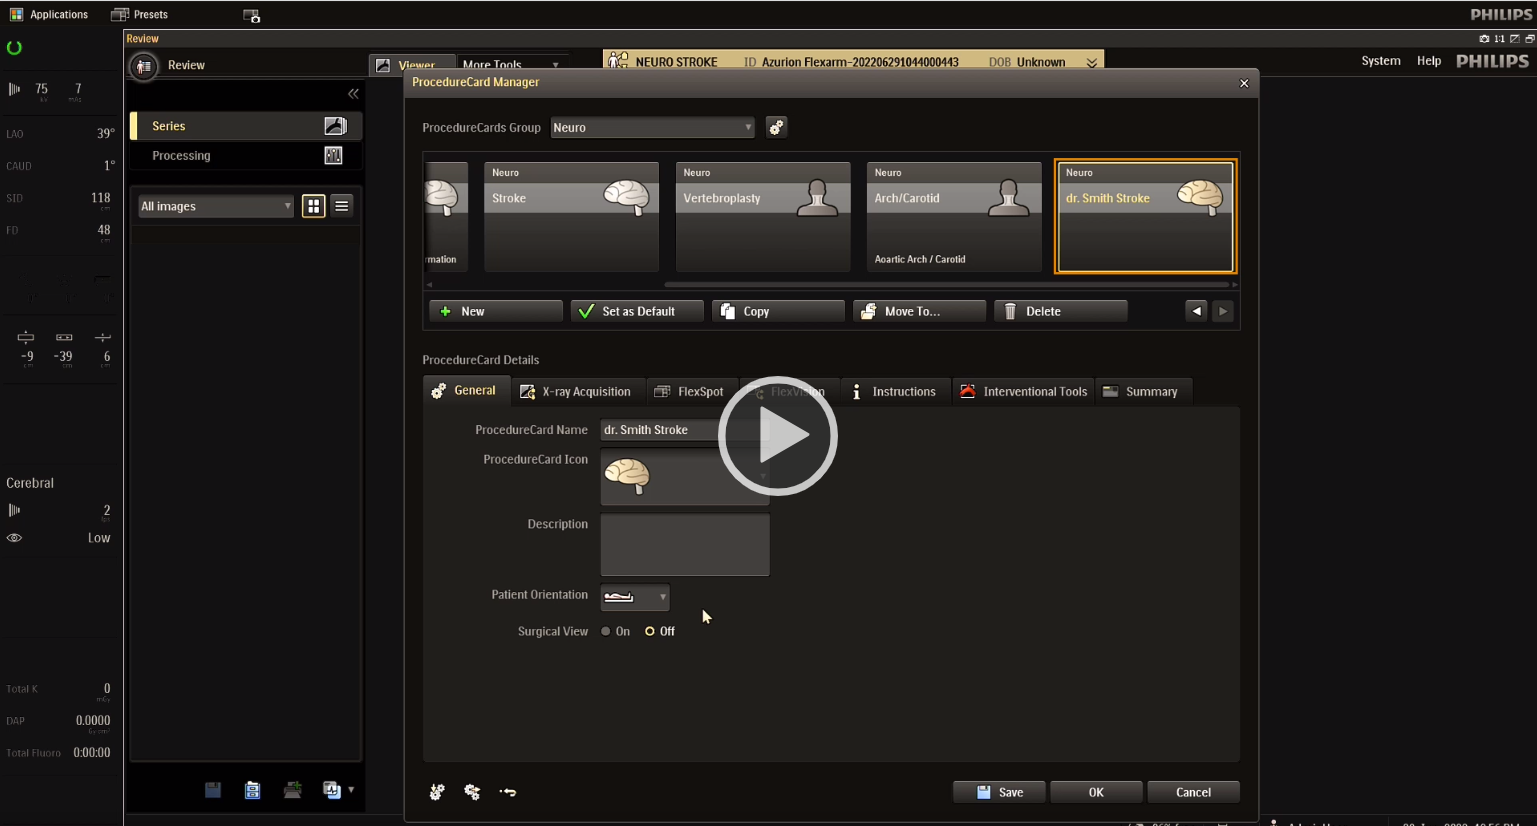Screen dimensions: 1537x826
Task: Open the All images filter dropdown
Action: tap(216, 206)
